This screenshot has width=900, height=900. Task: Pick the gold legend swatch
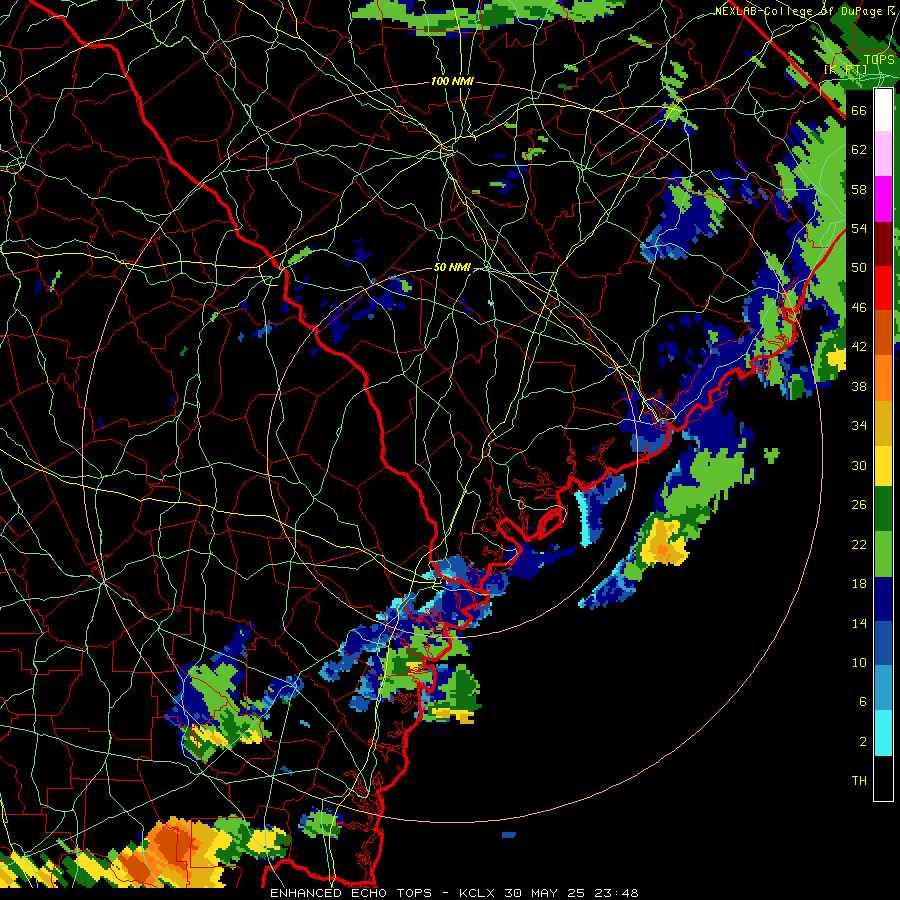point(883,424)
